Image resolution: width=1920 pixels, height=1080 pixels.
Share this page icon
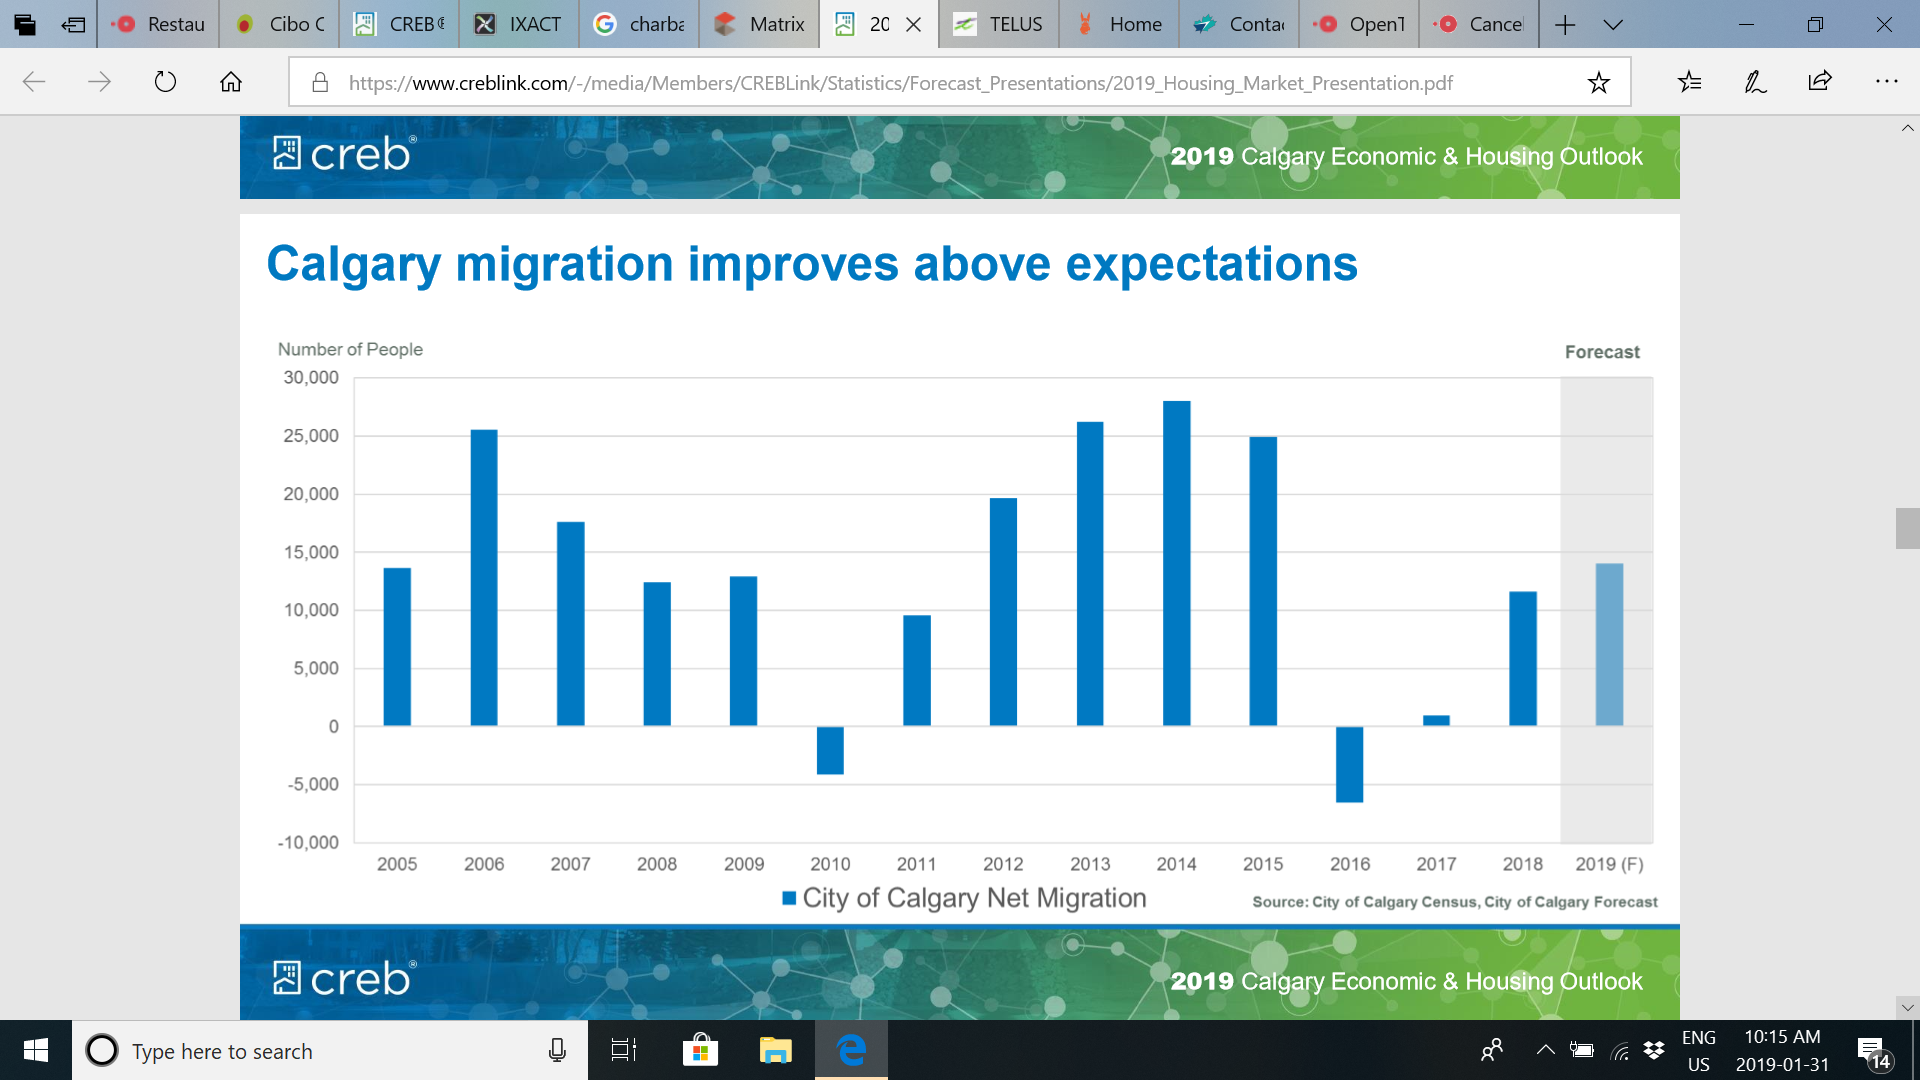1820,82
